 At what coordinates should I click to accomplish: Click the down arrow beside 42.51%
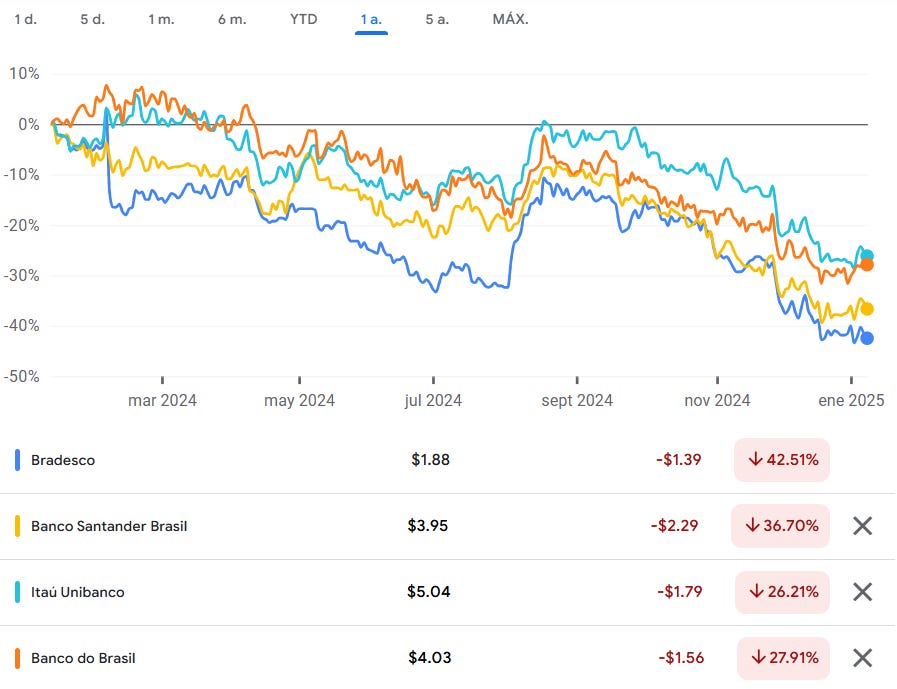[x=756, y=459]
